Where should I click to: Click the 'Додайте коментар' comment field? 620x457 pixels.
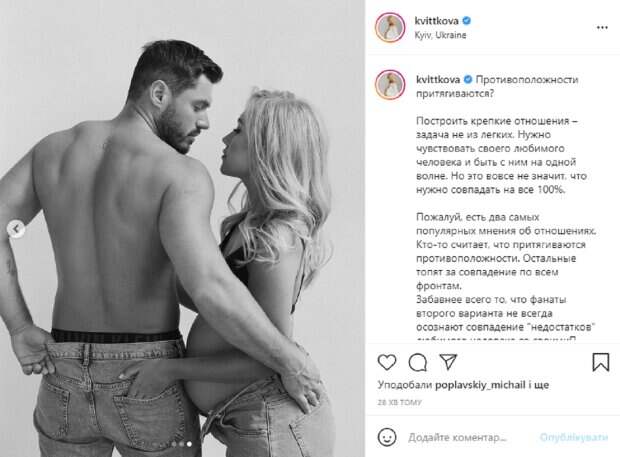point(457,437)
